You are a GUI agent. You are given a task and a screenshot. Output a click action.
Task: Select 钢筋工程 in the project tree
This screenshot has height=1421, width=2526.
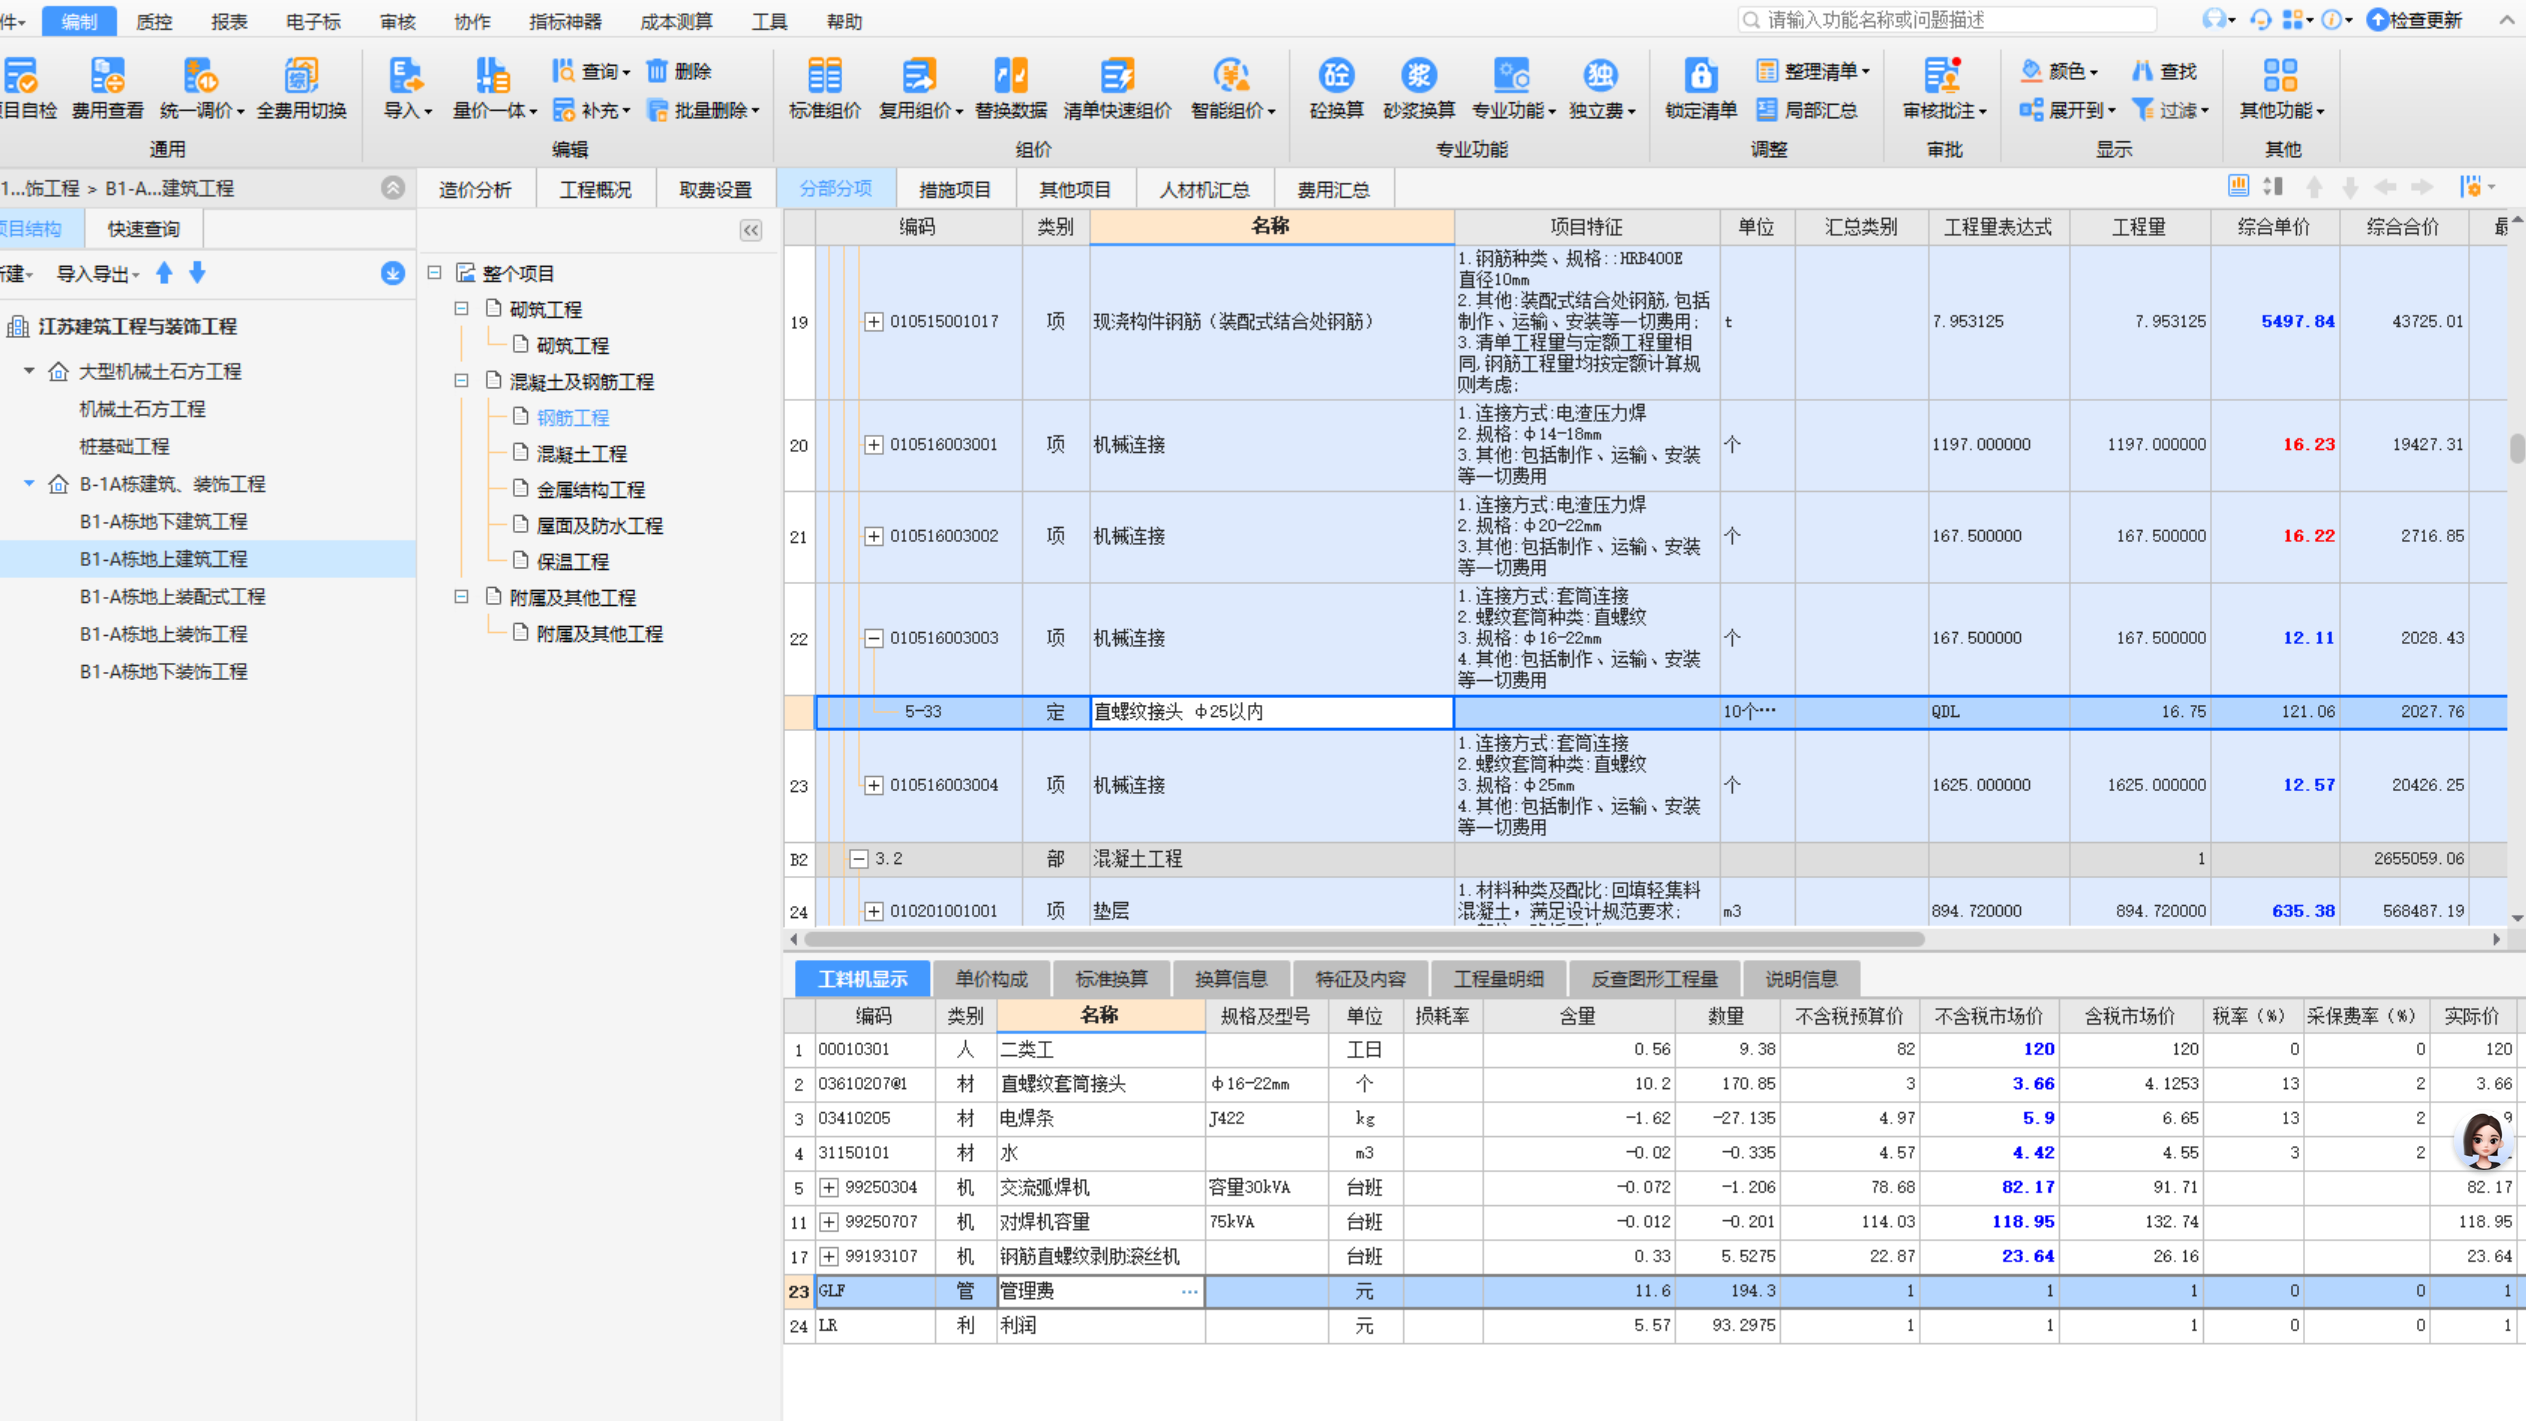(573, 417)
